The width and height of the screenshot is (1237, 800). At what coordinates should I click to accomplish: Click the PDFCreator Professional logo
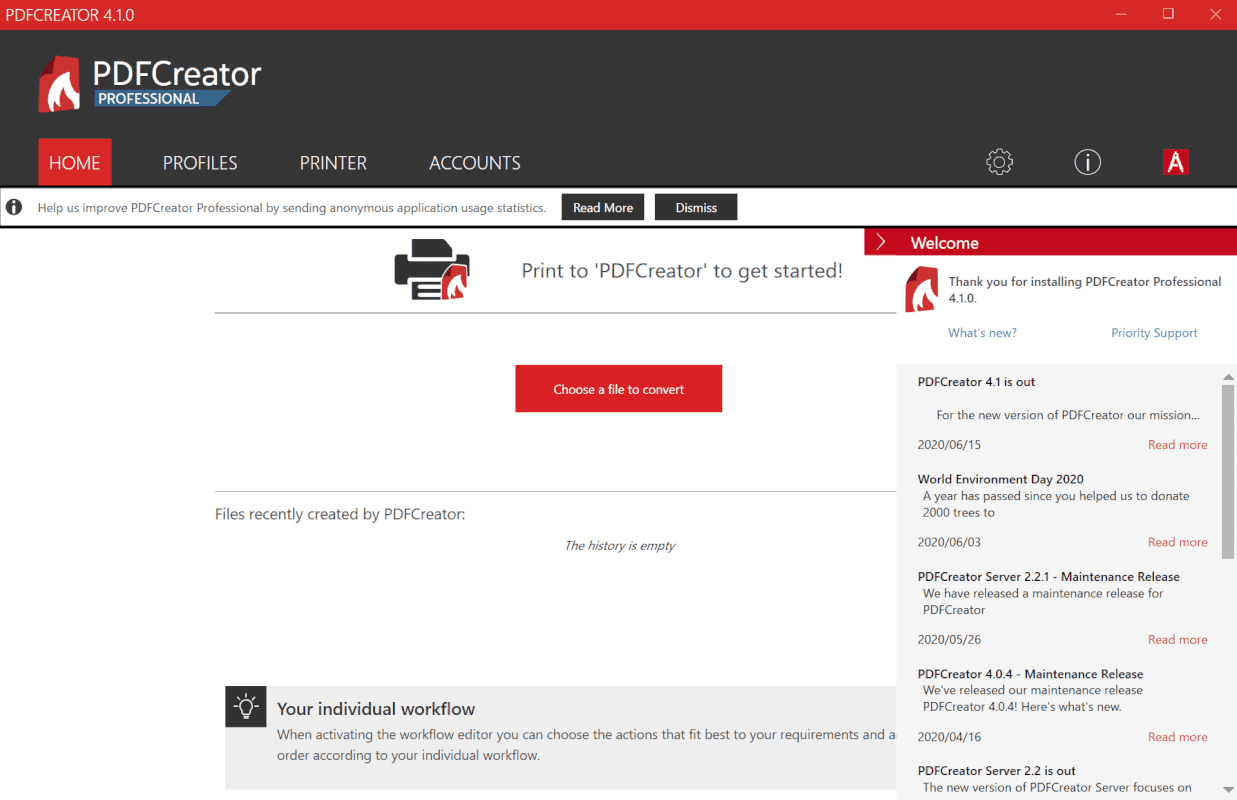coord(150,84)
